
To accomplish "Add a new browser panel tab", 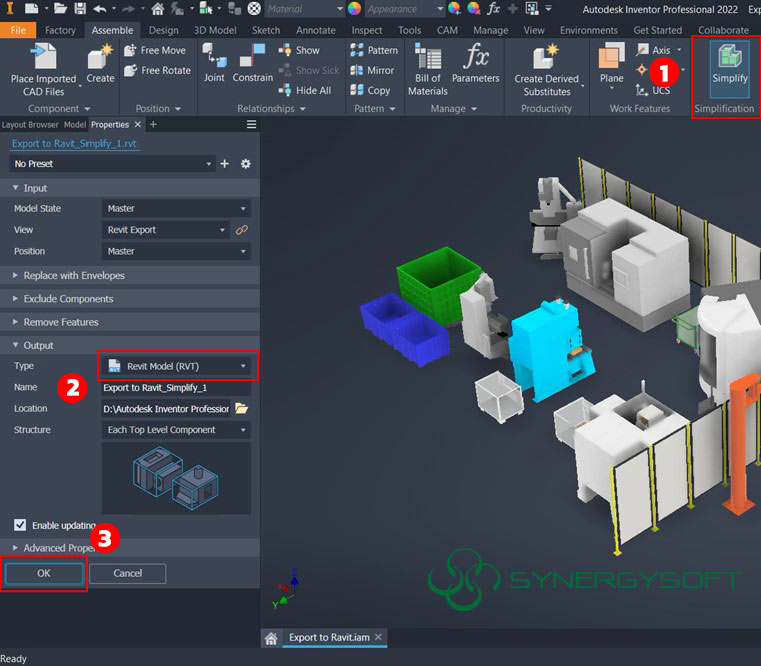I will click(153, 125).
